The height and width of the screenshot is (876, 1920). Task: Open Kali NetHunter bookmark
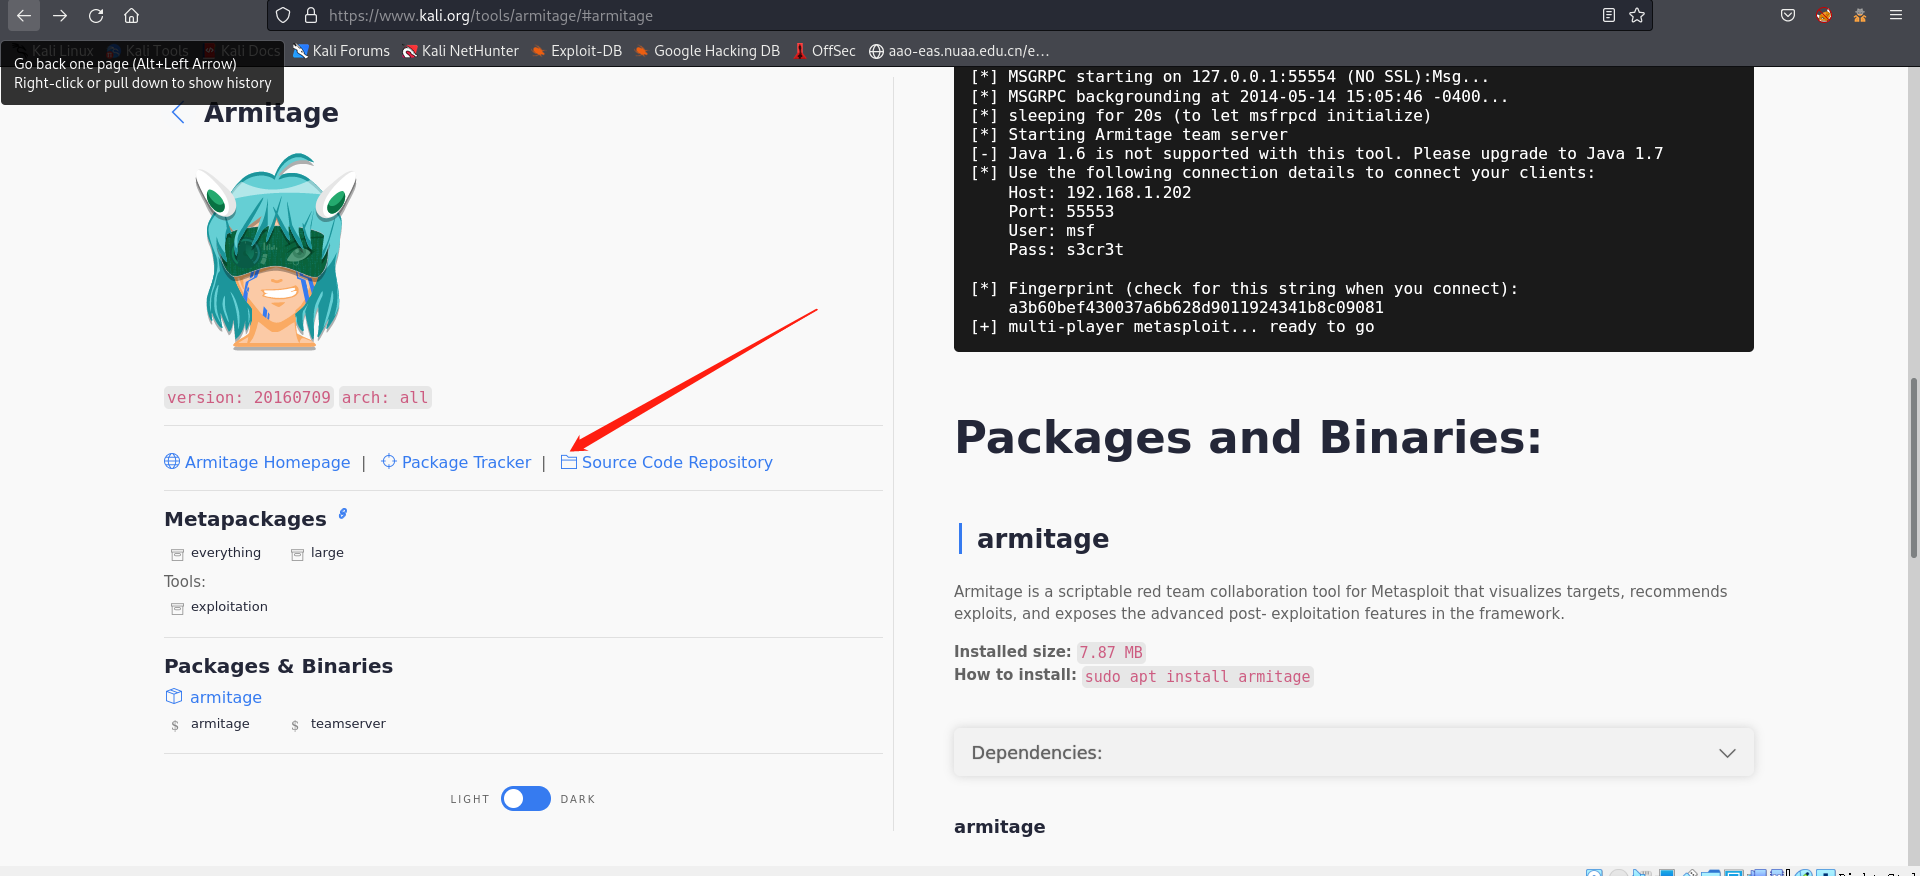(x=460, y=51)
